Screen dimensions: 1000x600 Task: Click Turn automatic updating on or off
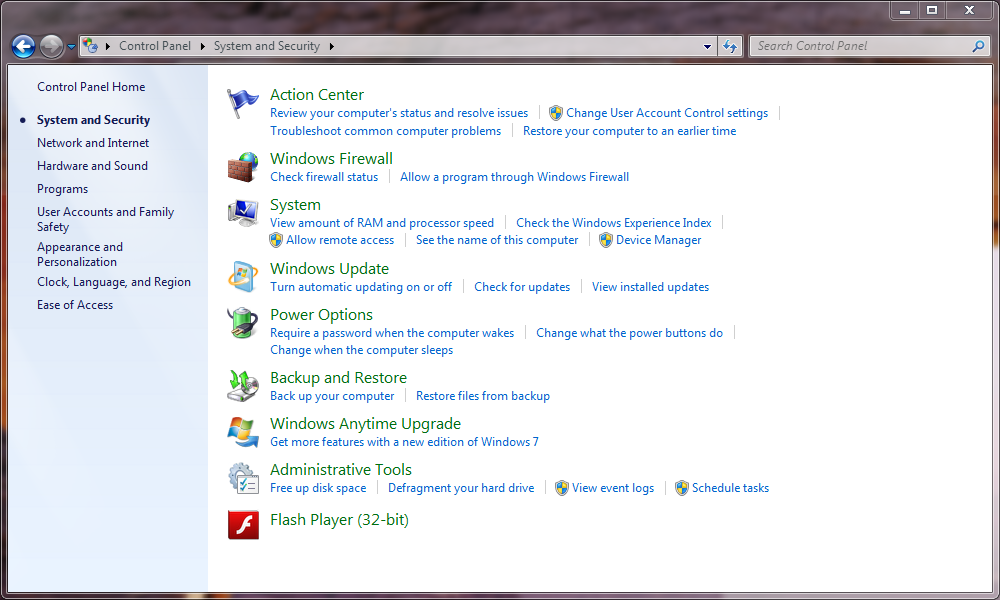[x=361, y=287]
